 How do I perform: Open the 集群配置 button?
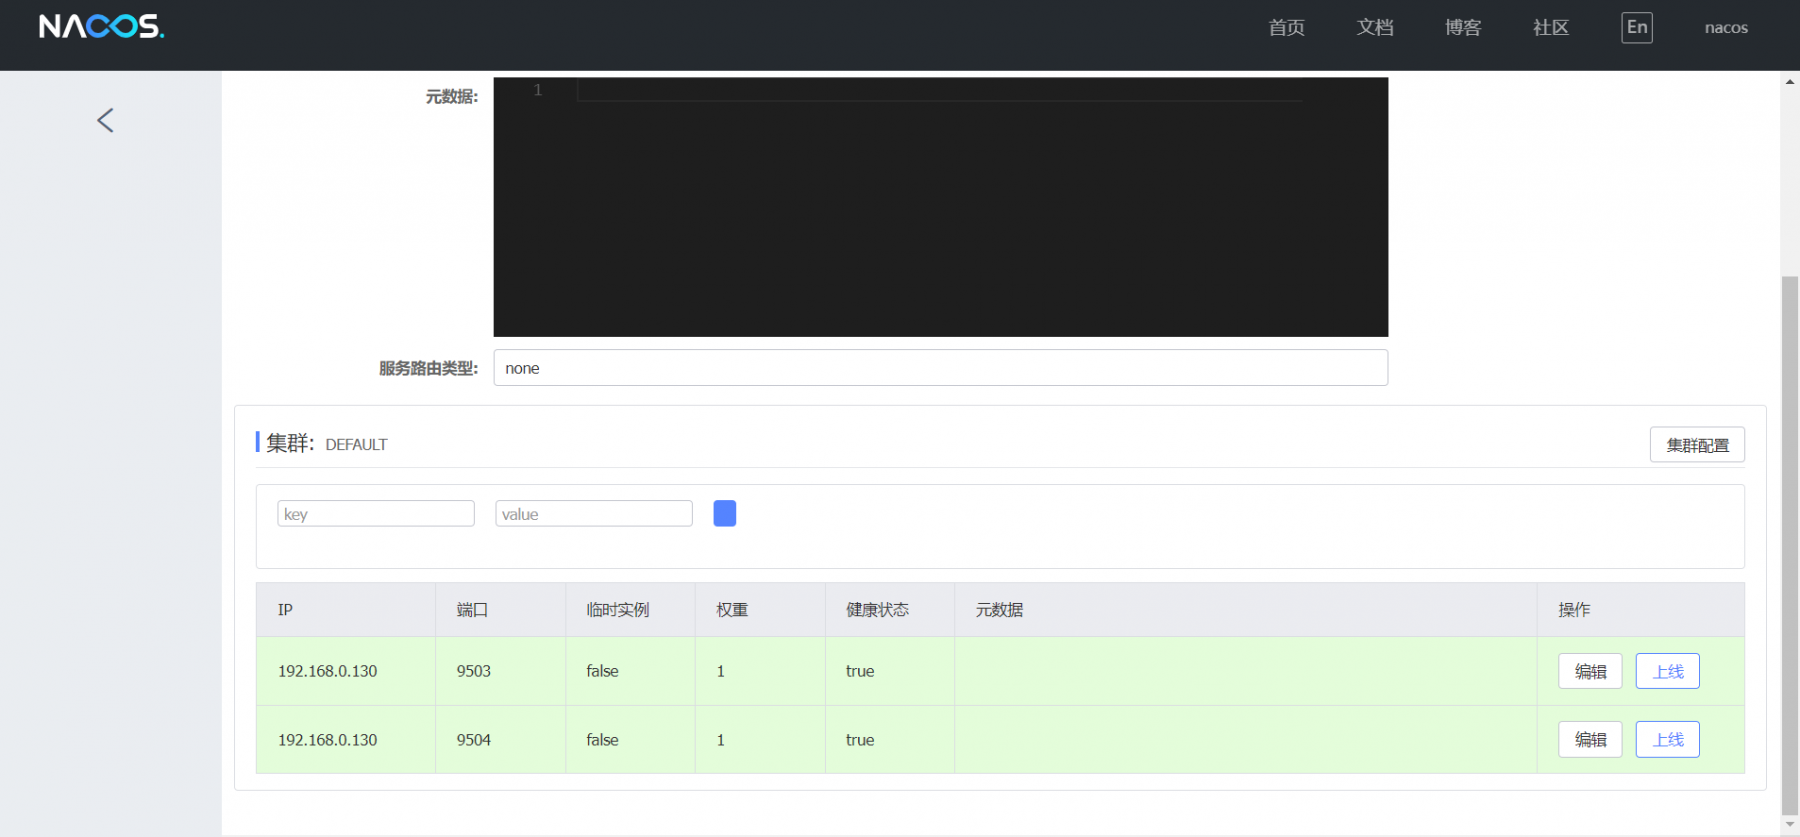(x=1697, y=445)
